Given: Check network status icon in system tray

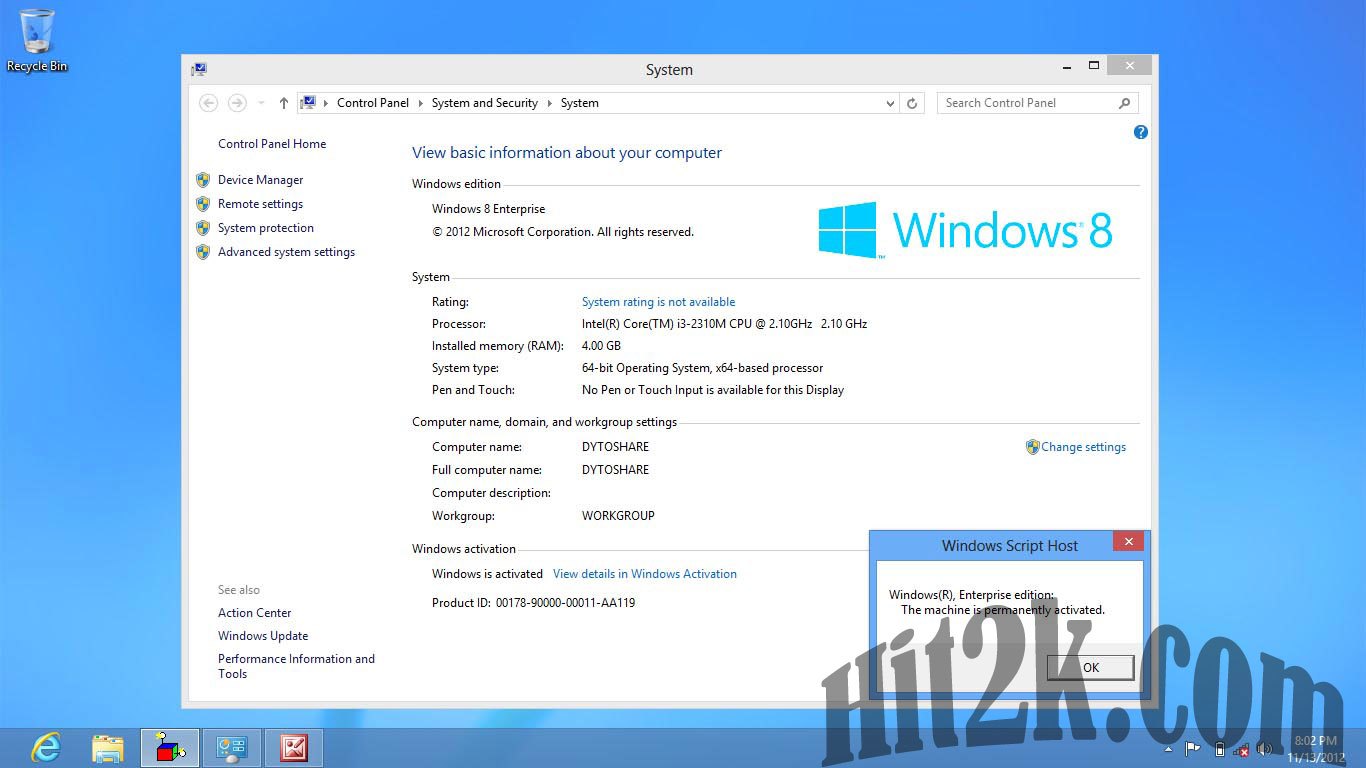Looking at the screenshot, I should tap(1241, 748).
